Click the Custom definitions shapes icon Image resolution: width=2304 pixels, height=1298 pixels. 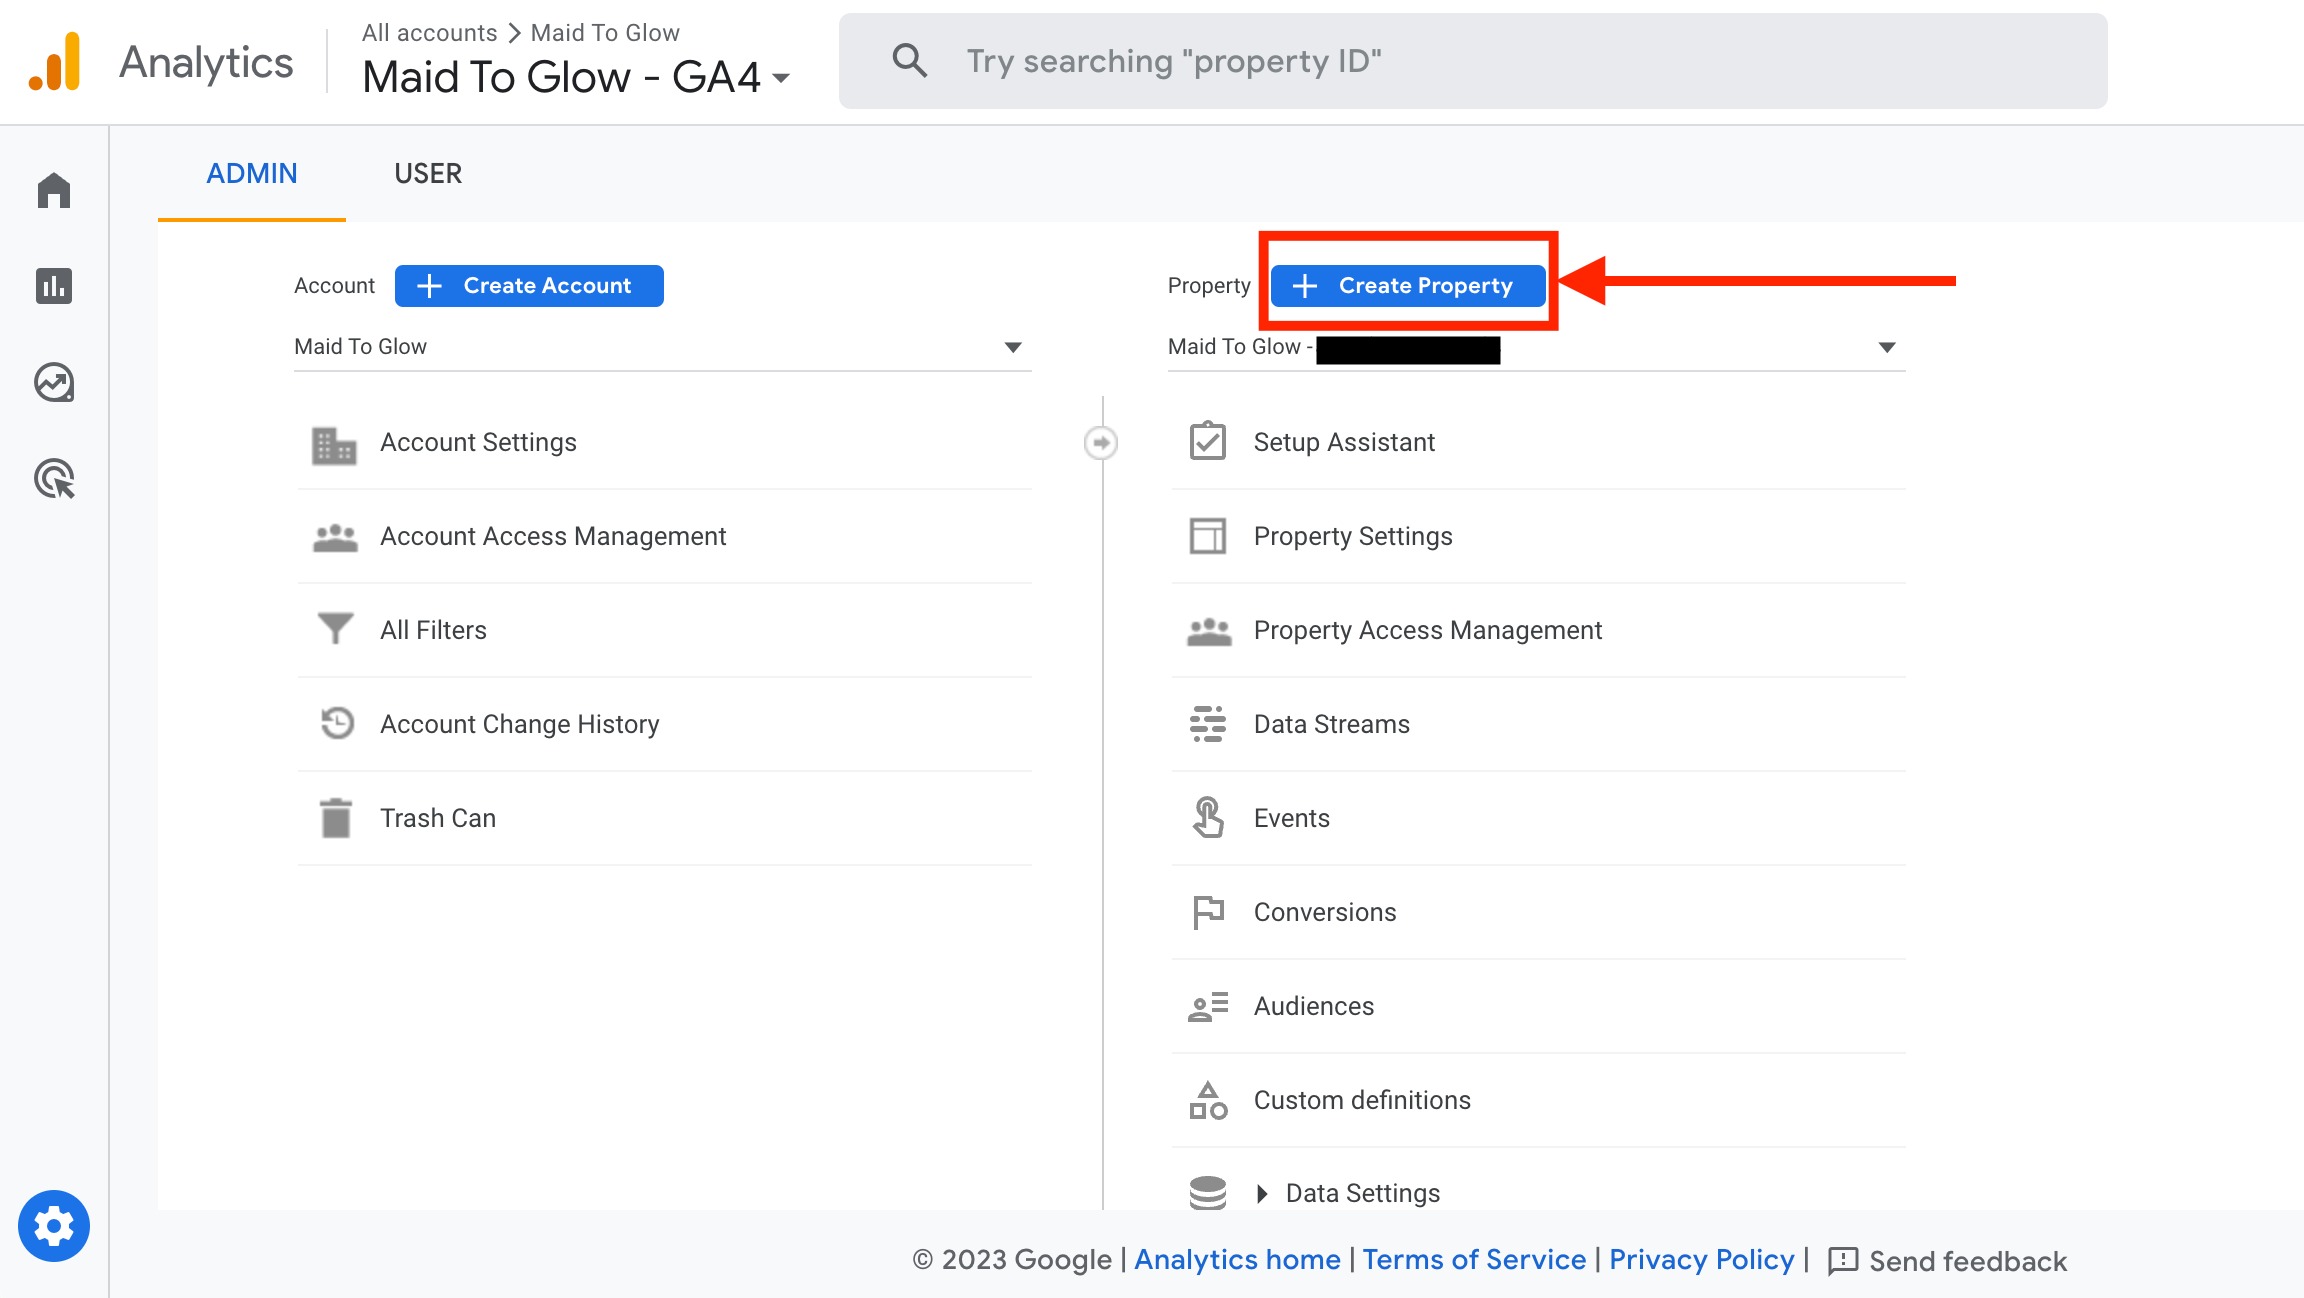tap(1208, 1100)
